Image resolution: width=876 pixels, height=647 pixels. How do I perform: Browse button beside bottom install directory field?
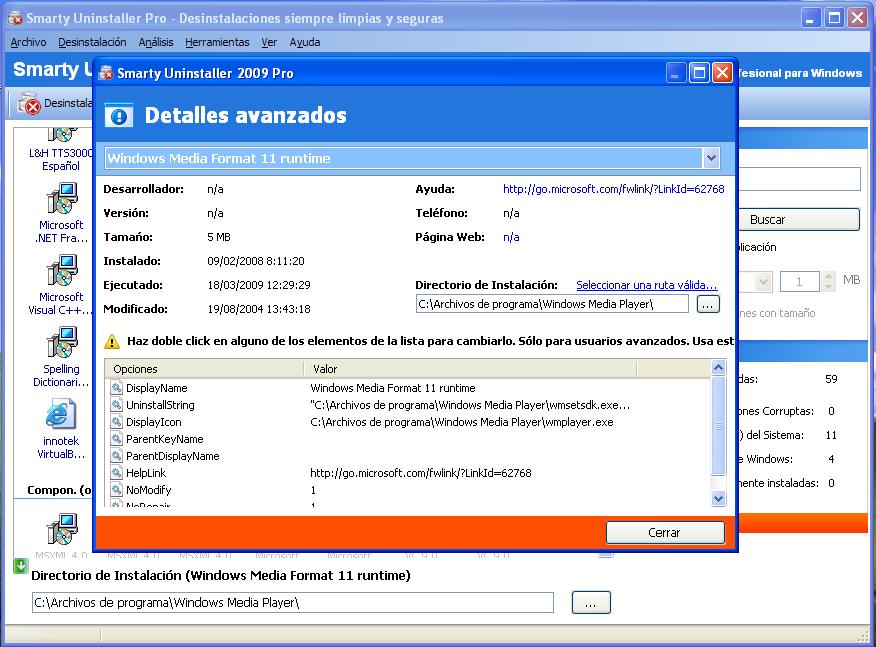point(591,603)
